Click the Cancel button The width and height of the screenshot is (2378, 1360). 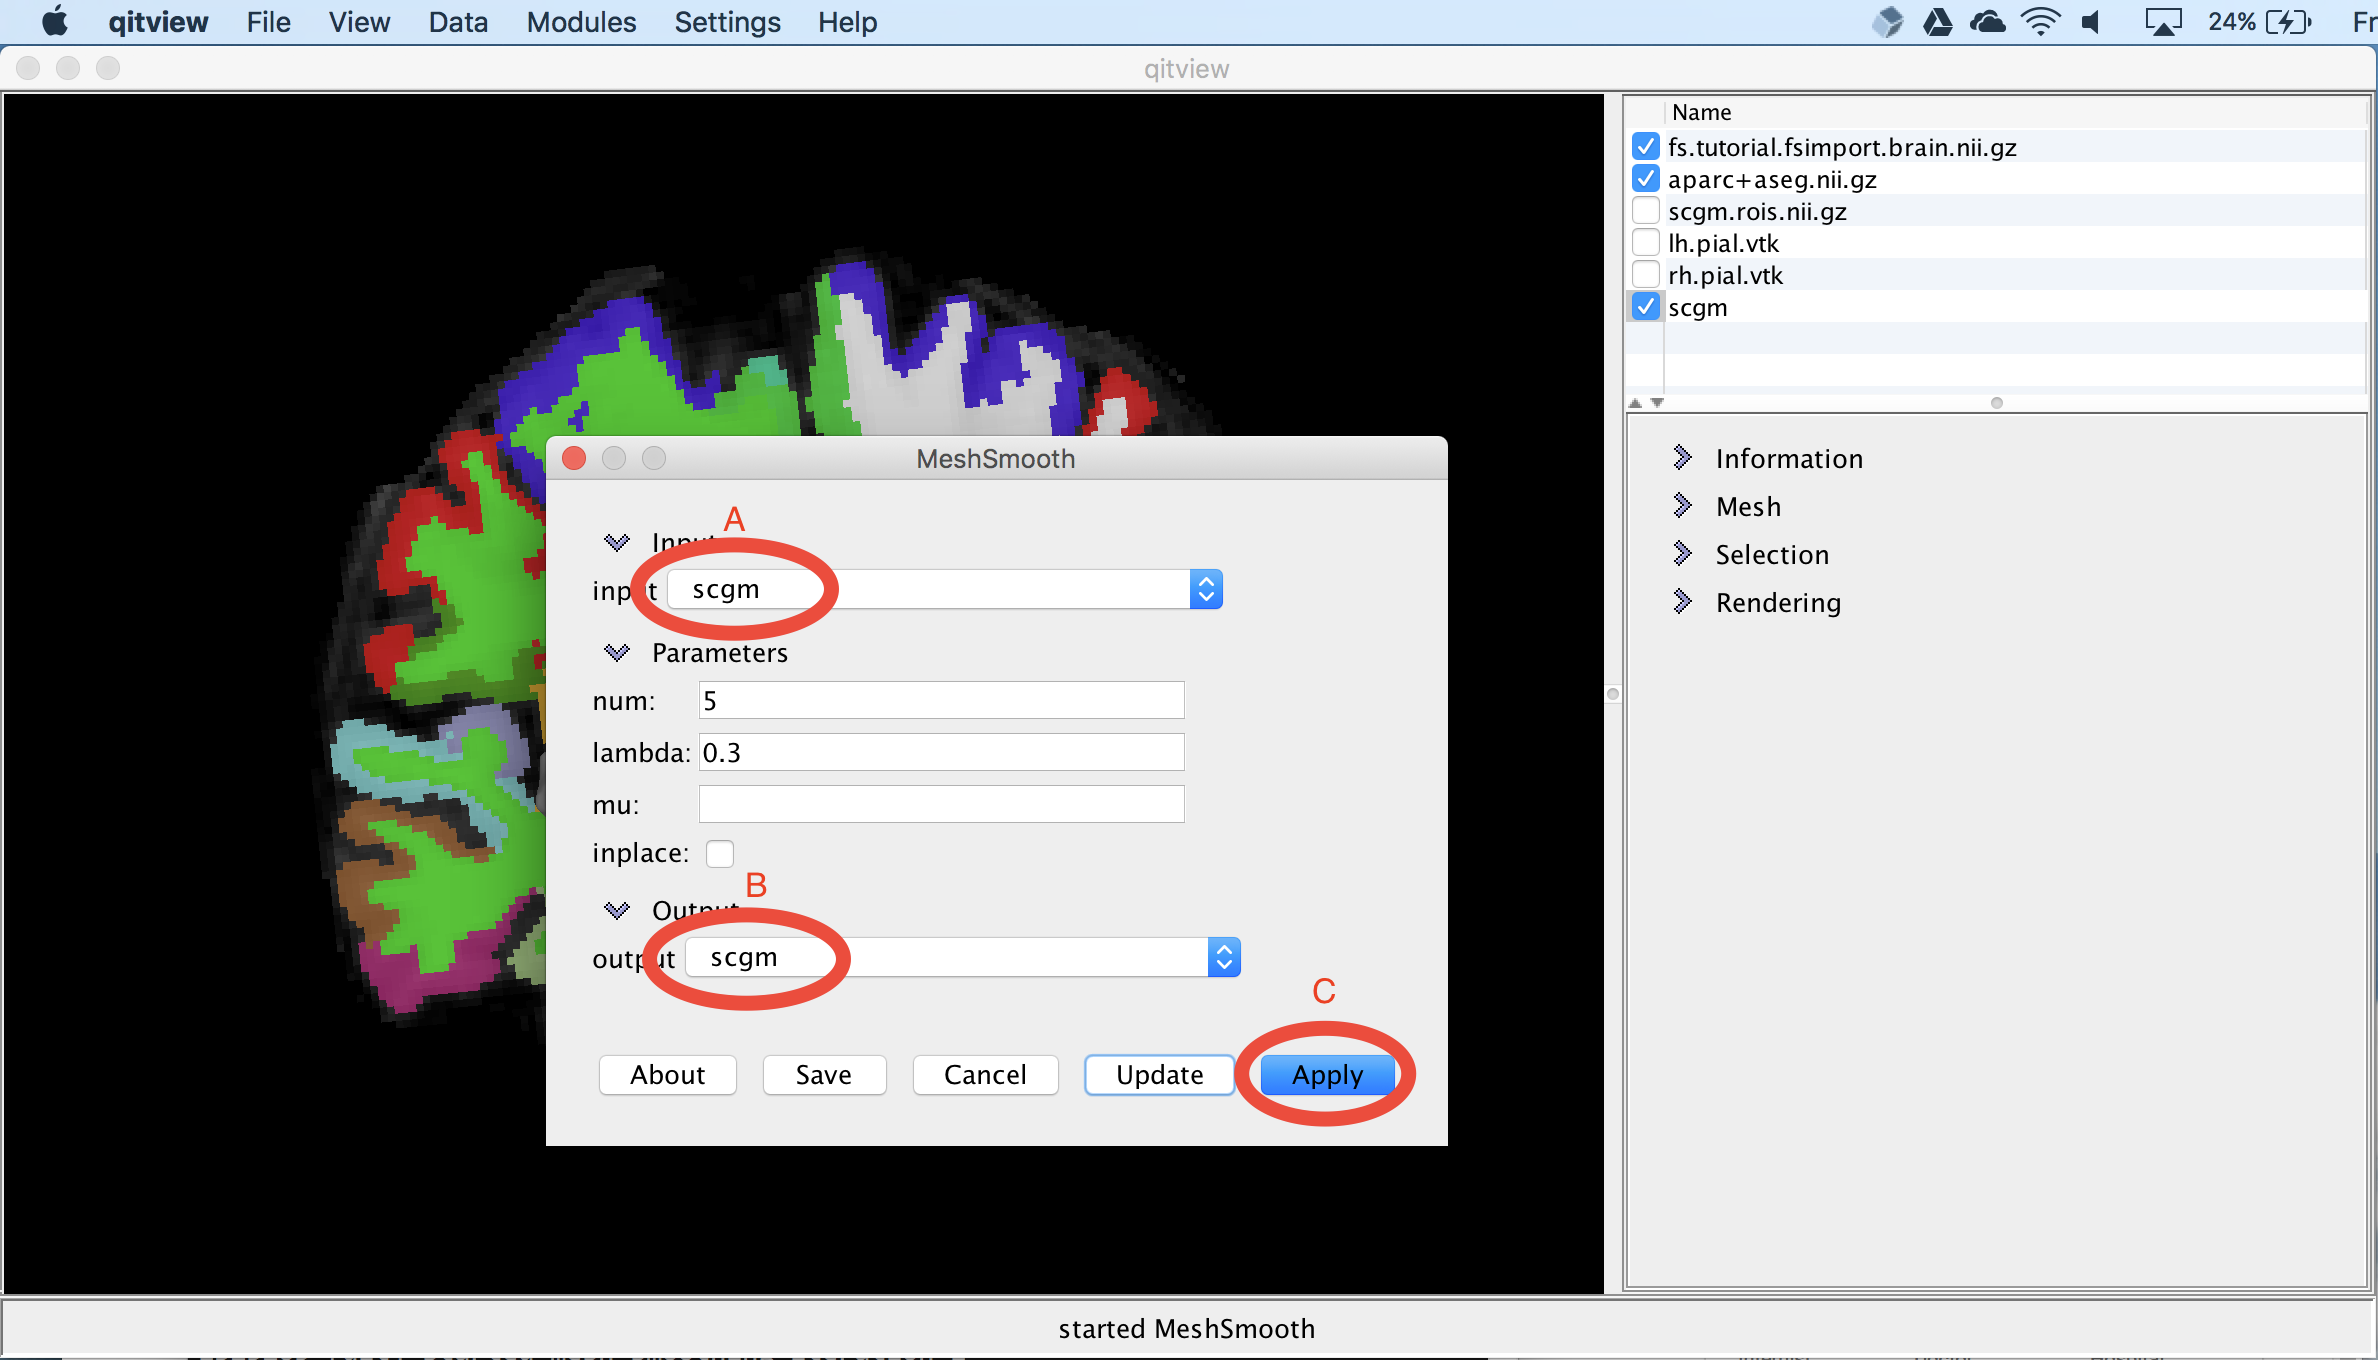click(984, 1074)
